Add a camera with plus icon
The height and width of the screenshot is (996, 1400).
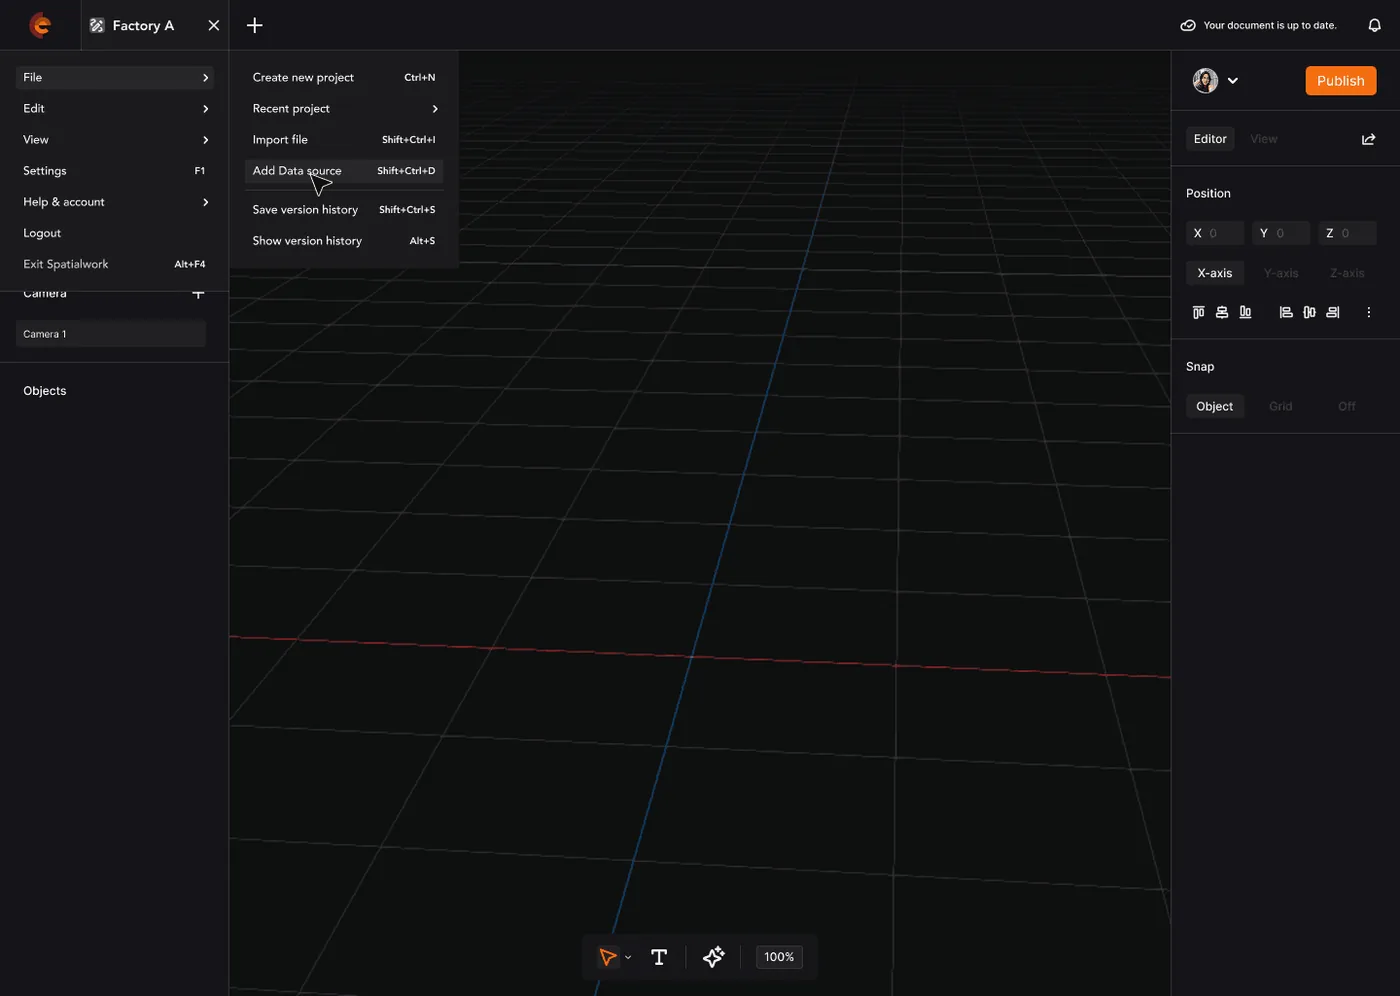point(198,294)
